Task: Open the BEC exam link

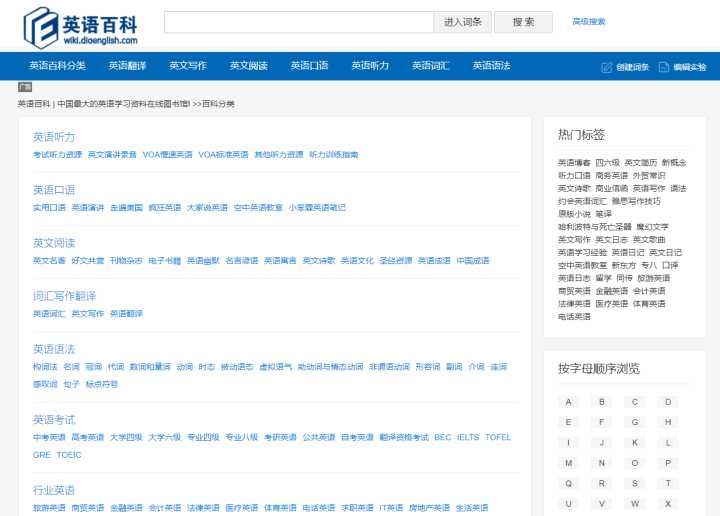Action: 442,437
